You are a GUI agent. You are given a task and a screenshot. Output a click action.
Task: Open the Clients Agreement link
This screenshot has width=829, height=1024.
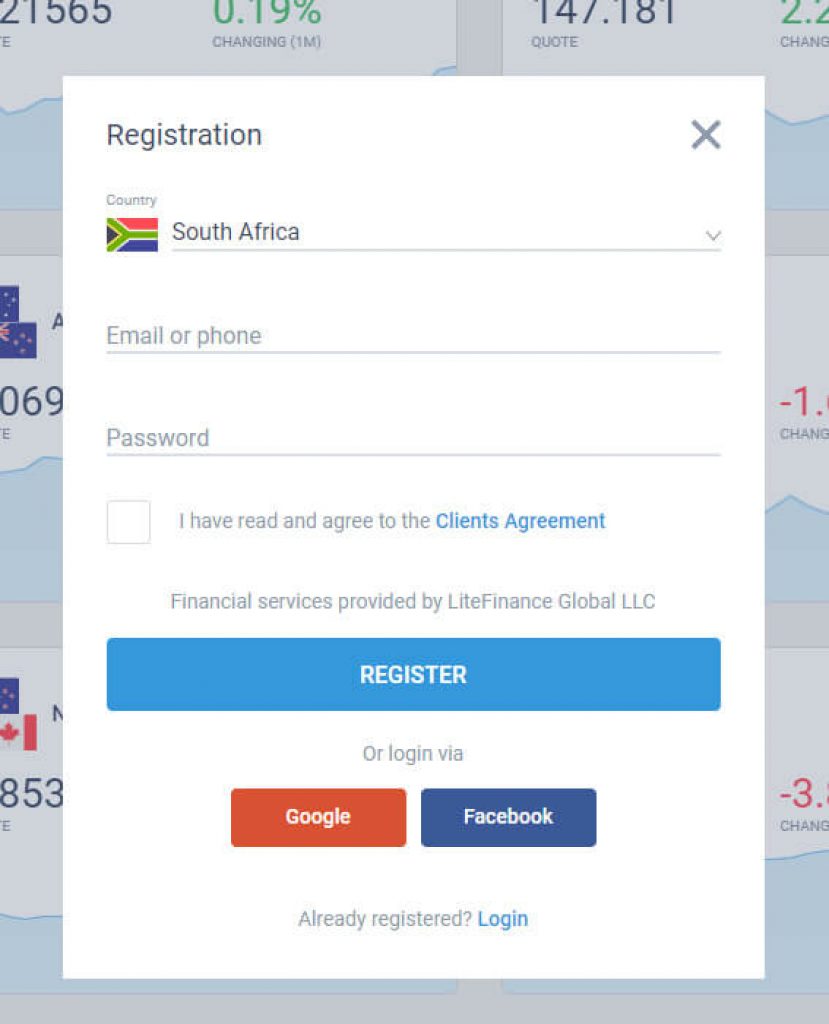click(x=520, y=521)
